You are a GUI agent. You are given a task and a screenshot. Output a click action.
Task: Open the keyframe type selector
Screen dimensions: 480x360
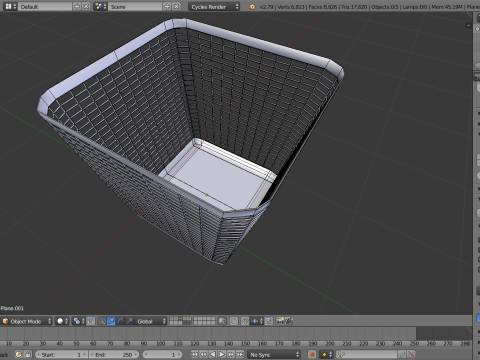[326, 354]
